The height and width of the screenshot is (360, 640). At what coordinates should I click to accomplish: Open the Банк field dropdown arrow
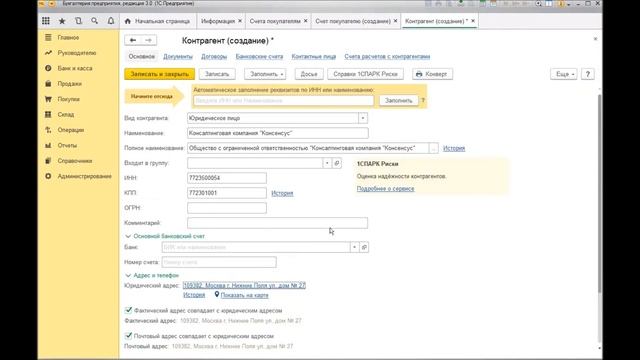[x=354, y=247]
